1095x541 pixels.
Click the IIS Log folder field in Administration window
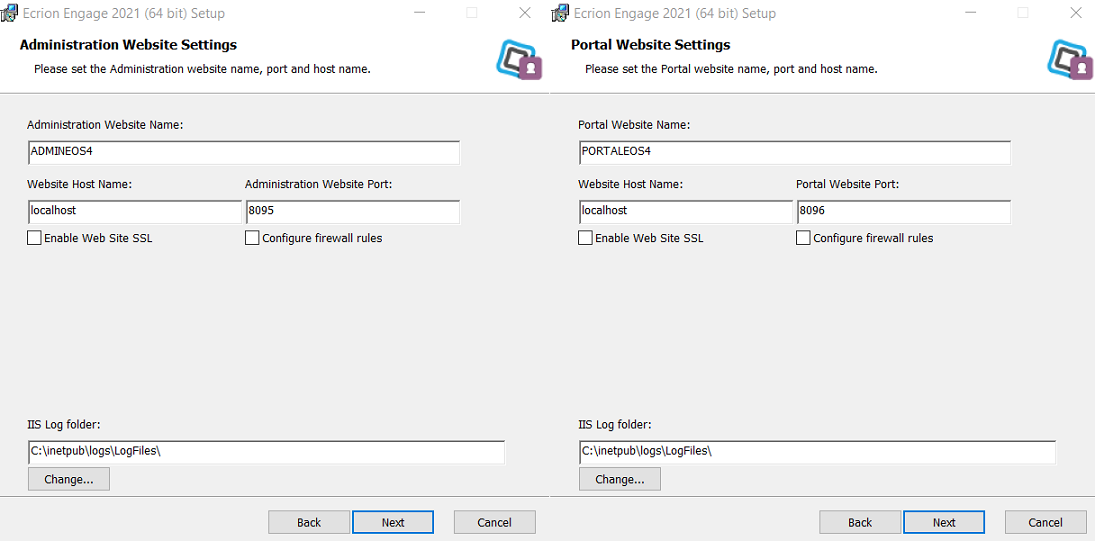click(x=266, y=452)
